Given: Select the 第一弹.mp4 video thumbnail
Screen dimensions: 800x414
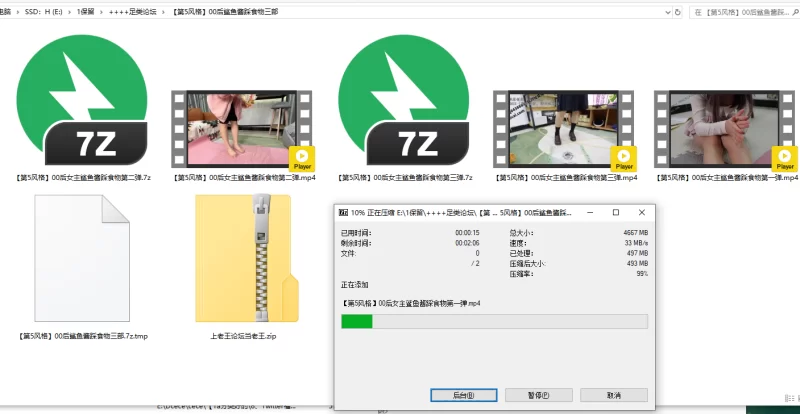Looking at the screenshot, I should pyautogui.click(x=724, y=129).
